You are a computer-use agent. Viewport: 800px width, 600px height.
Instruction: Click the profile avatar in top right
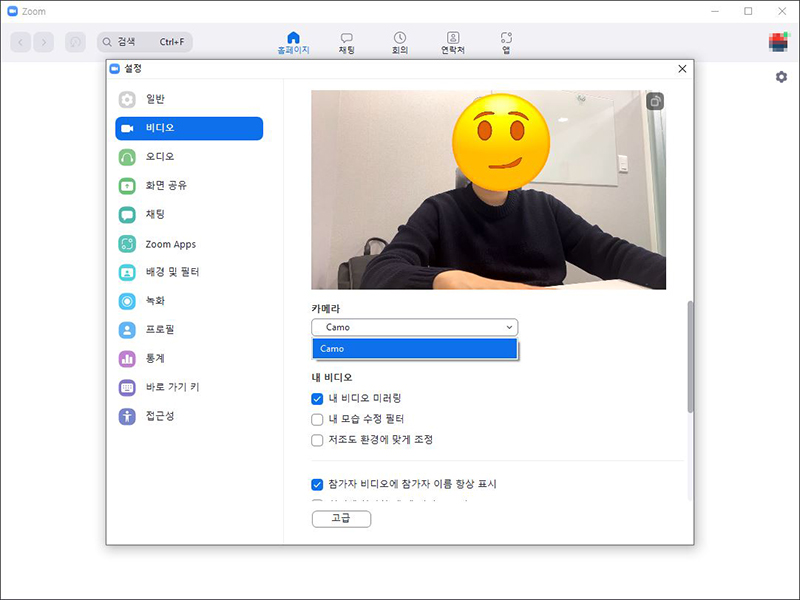click(x=779, y=42)
